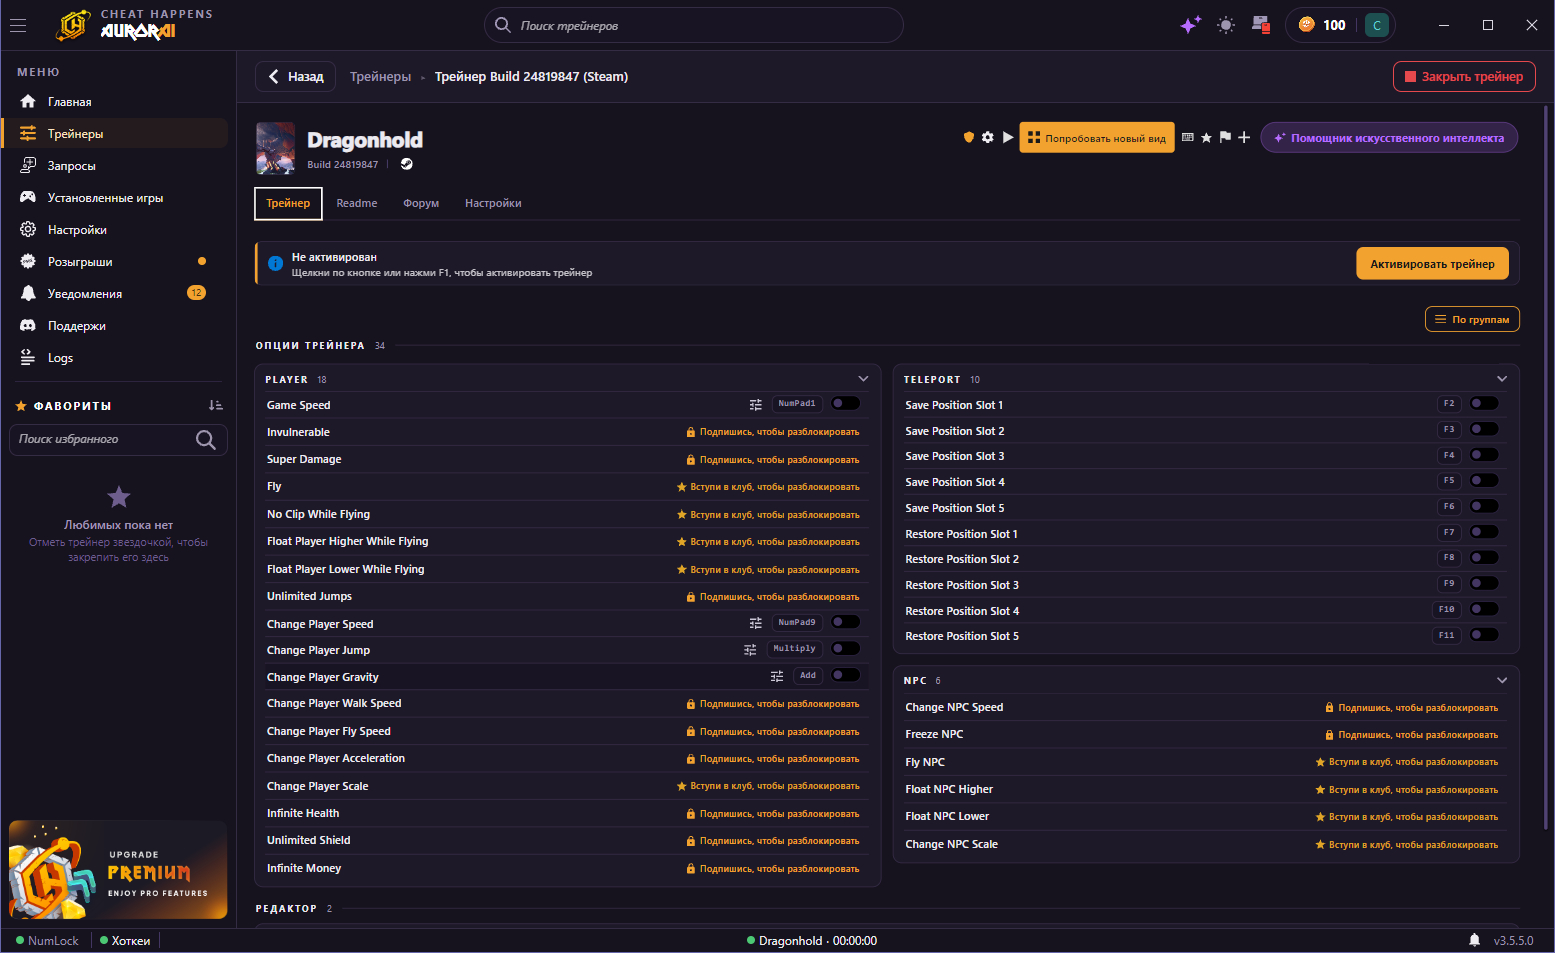Viewport: 1555px width, 953px height.
Task: Click the flag report icon
Action: point(1225,137)
